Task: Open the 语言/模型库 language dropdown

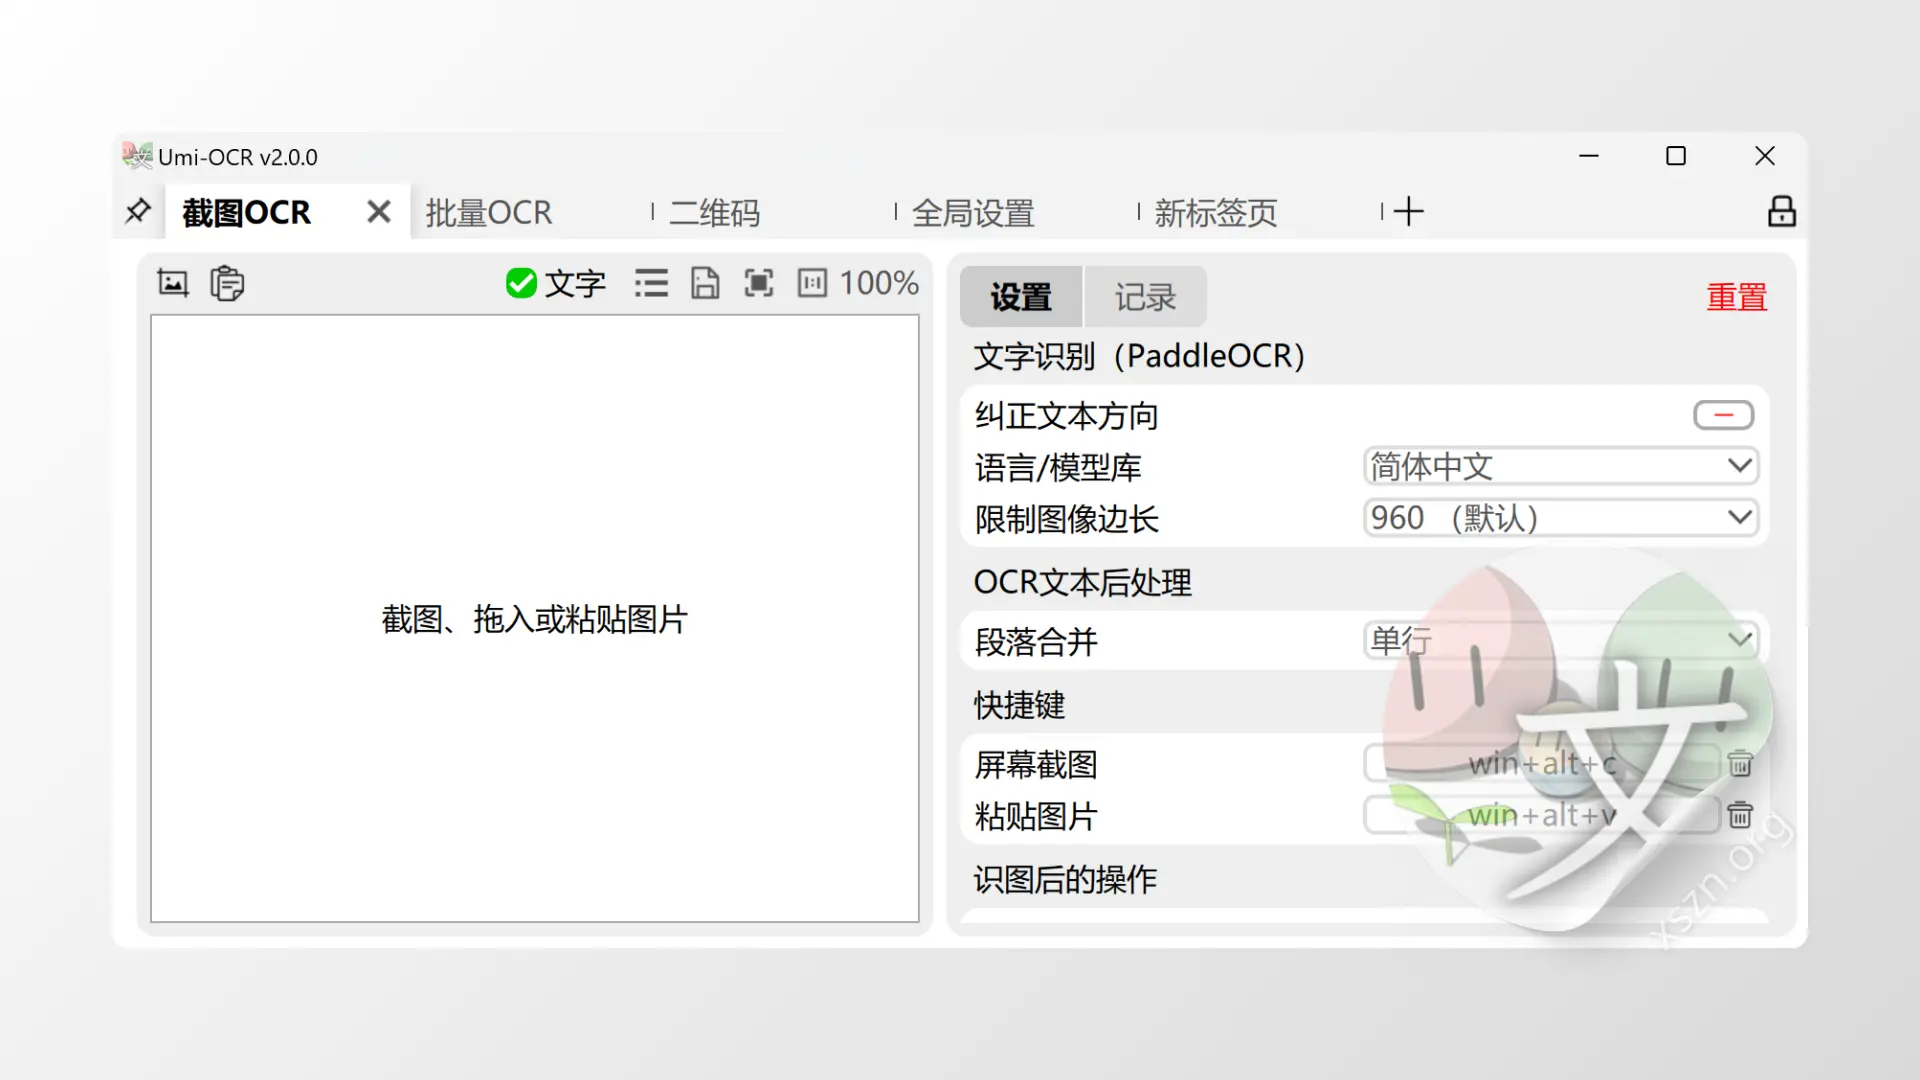Action: [1560, 466]
